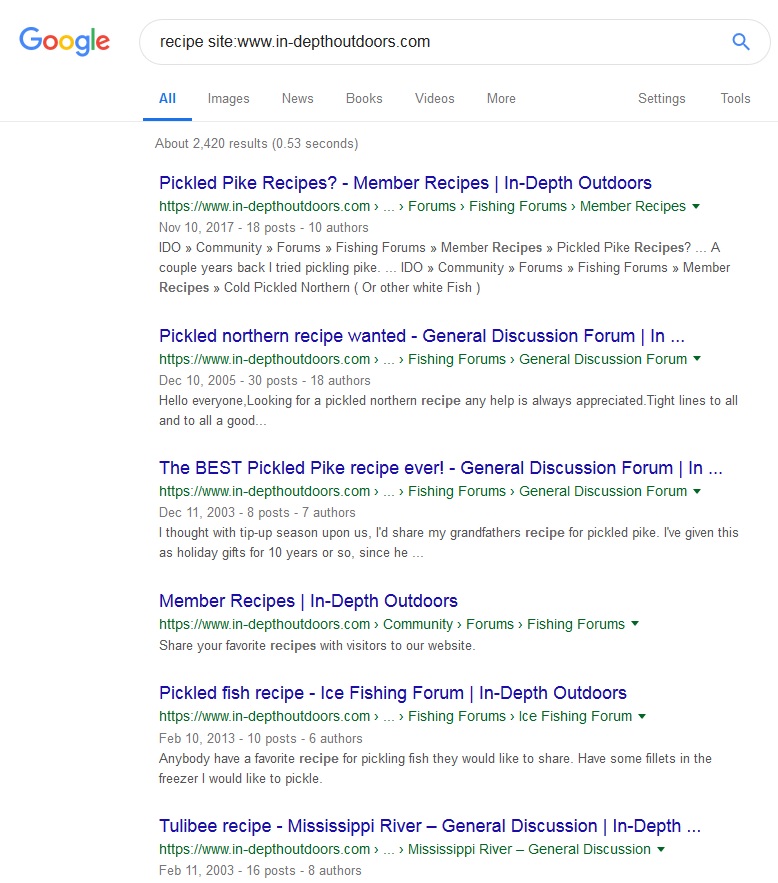Click the URL under Tulibee recipe title

click(405, 849)
